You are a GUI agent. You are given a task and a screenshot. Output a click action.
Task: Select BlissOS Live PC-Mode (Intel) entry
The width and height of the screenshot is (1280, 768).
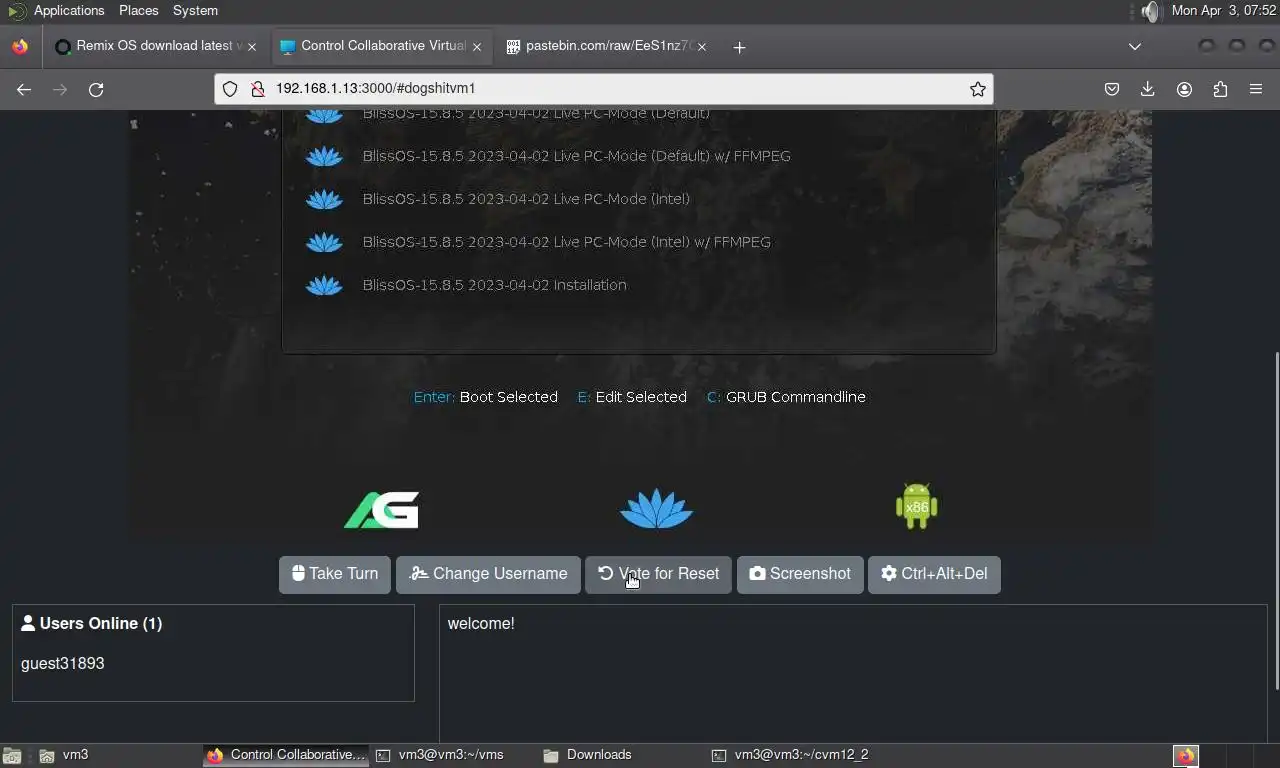coord(526,199)
